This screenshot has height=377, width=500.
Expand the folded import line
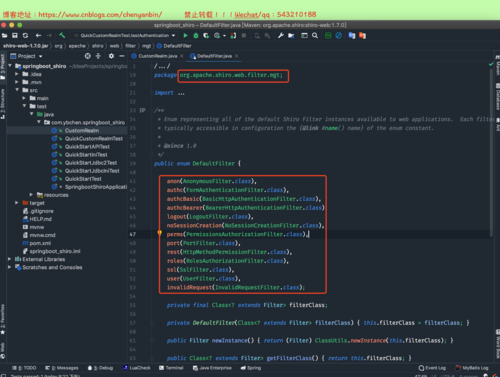coord(181,93)
